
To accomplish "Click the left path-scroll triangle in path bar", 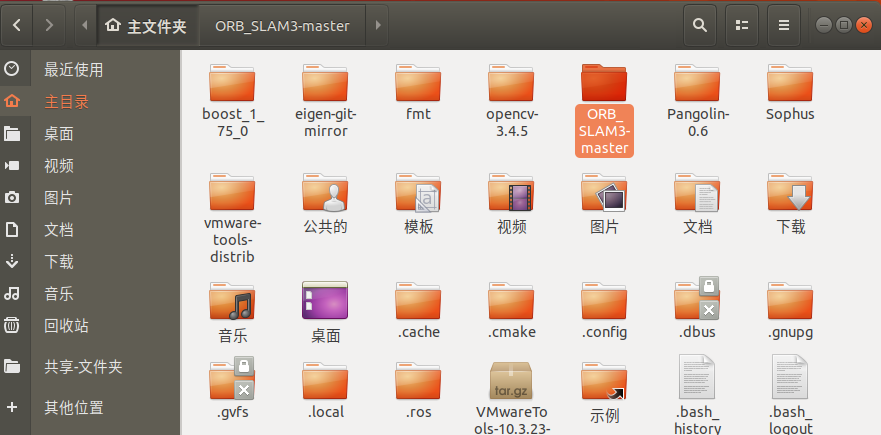I will pyautogui.click(x=85, y=25).
